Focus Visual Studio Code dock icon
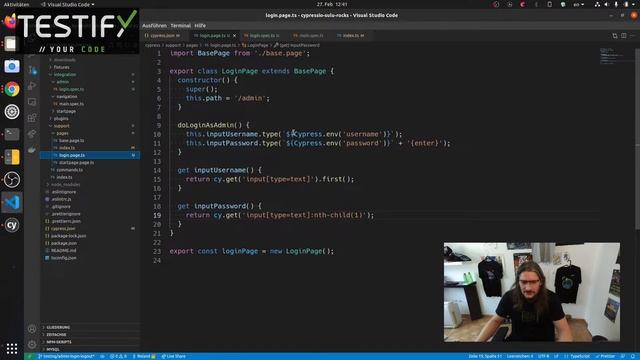The width and height of the screenshot is (640, 360). [12, 202]
